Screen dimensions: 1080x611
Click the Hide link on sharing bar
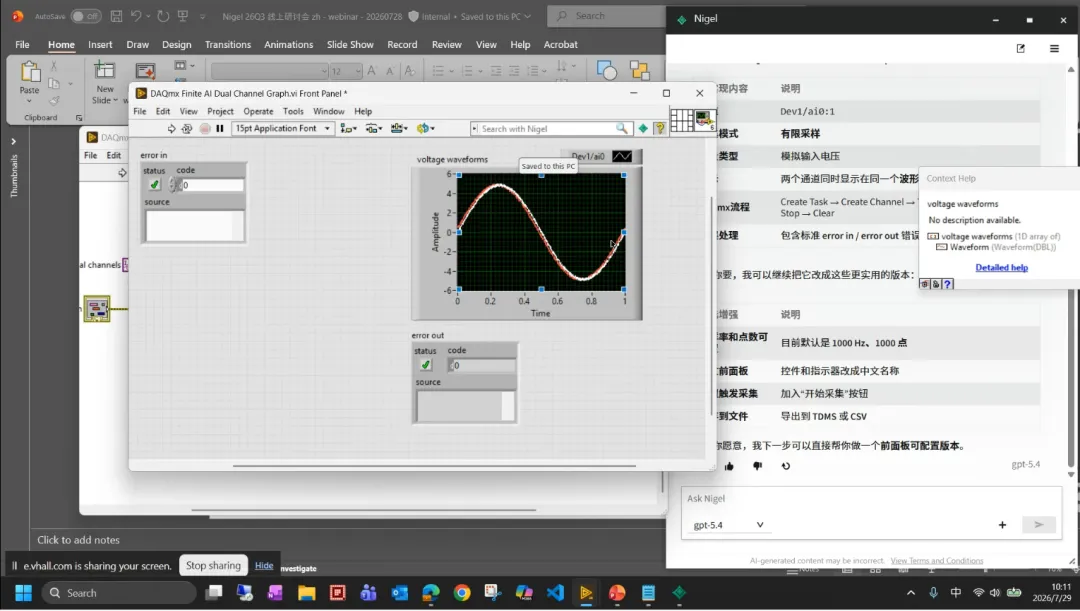pos(264,566)
